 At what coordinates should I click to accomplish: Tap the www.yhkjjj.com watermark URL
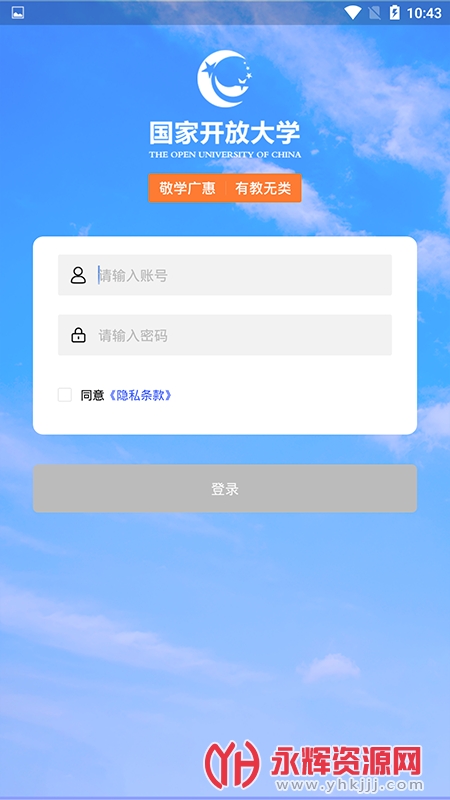point(346,785)
